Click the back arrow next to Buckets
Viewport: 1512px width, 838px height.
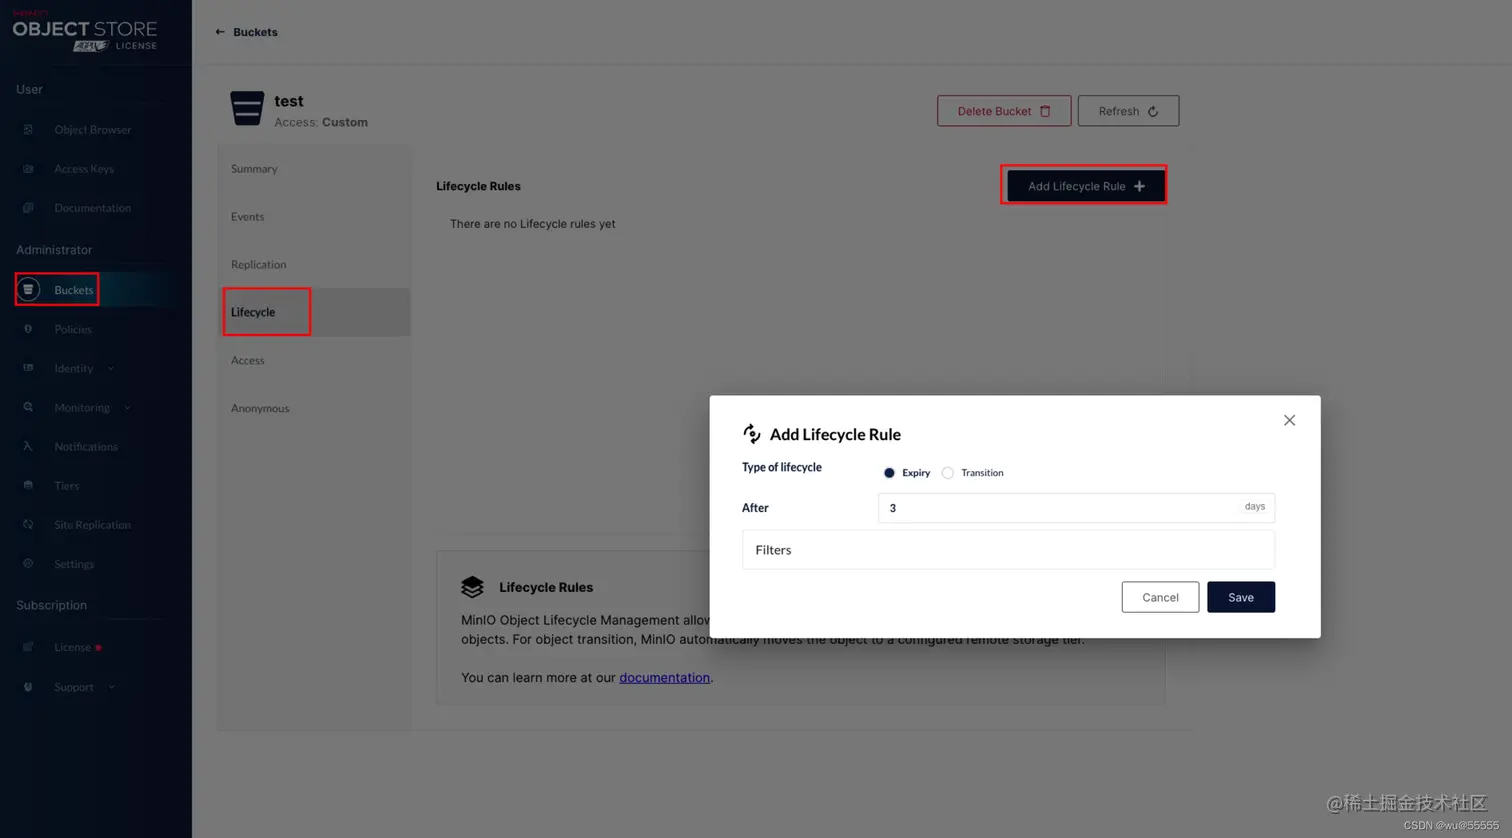click(220, 32)
